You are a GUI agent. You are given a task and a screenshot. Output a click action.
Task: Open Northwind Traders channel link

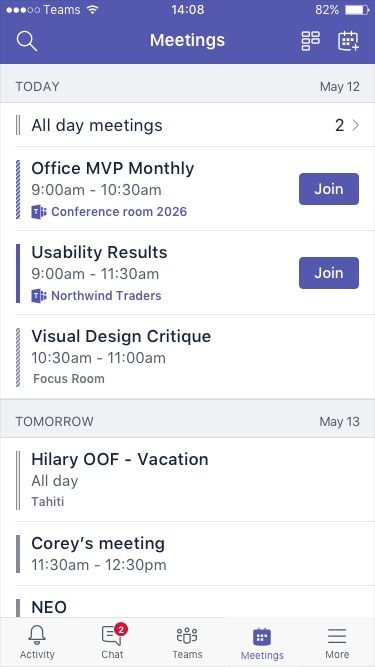point(106,296)
